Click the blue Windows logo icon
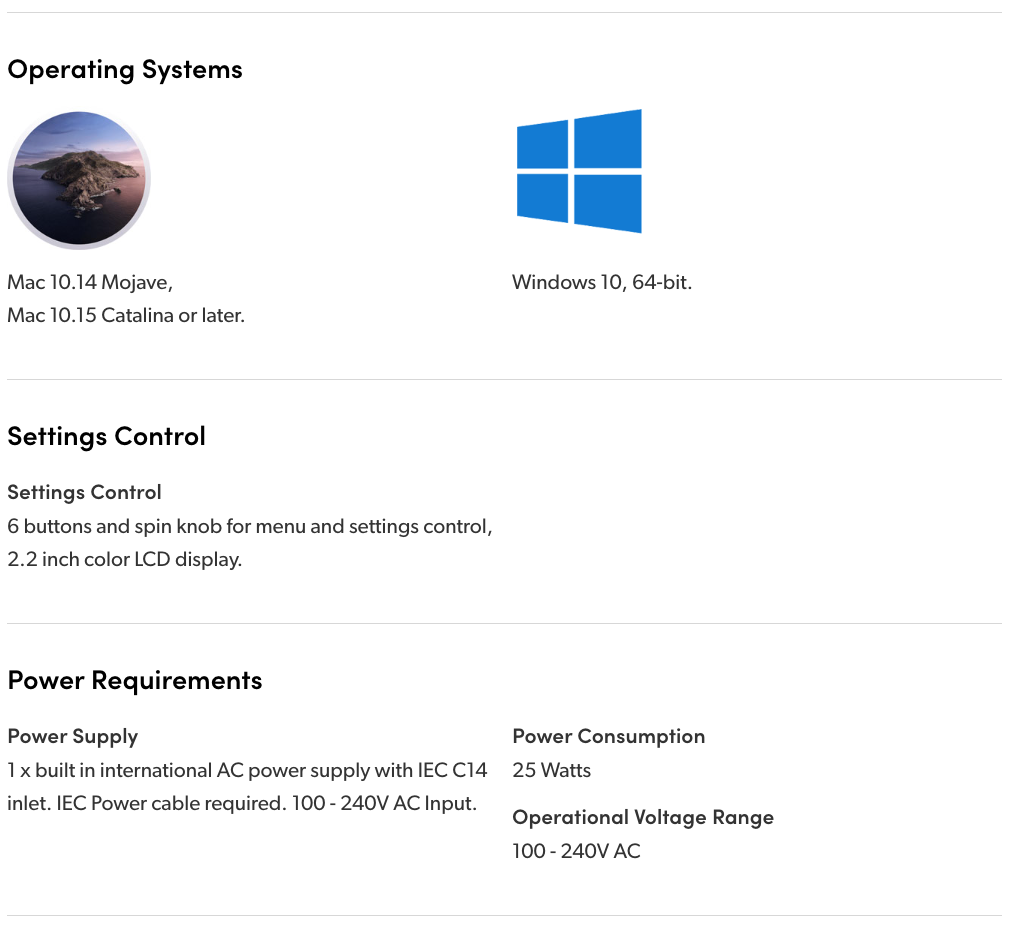1016x930 pixels. coord(579,171)
